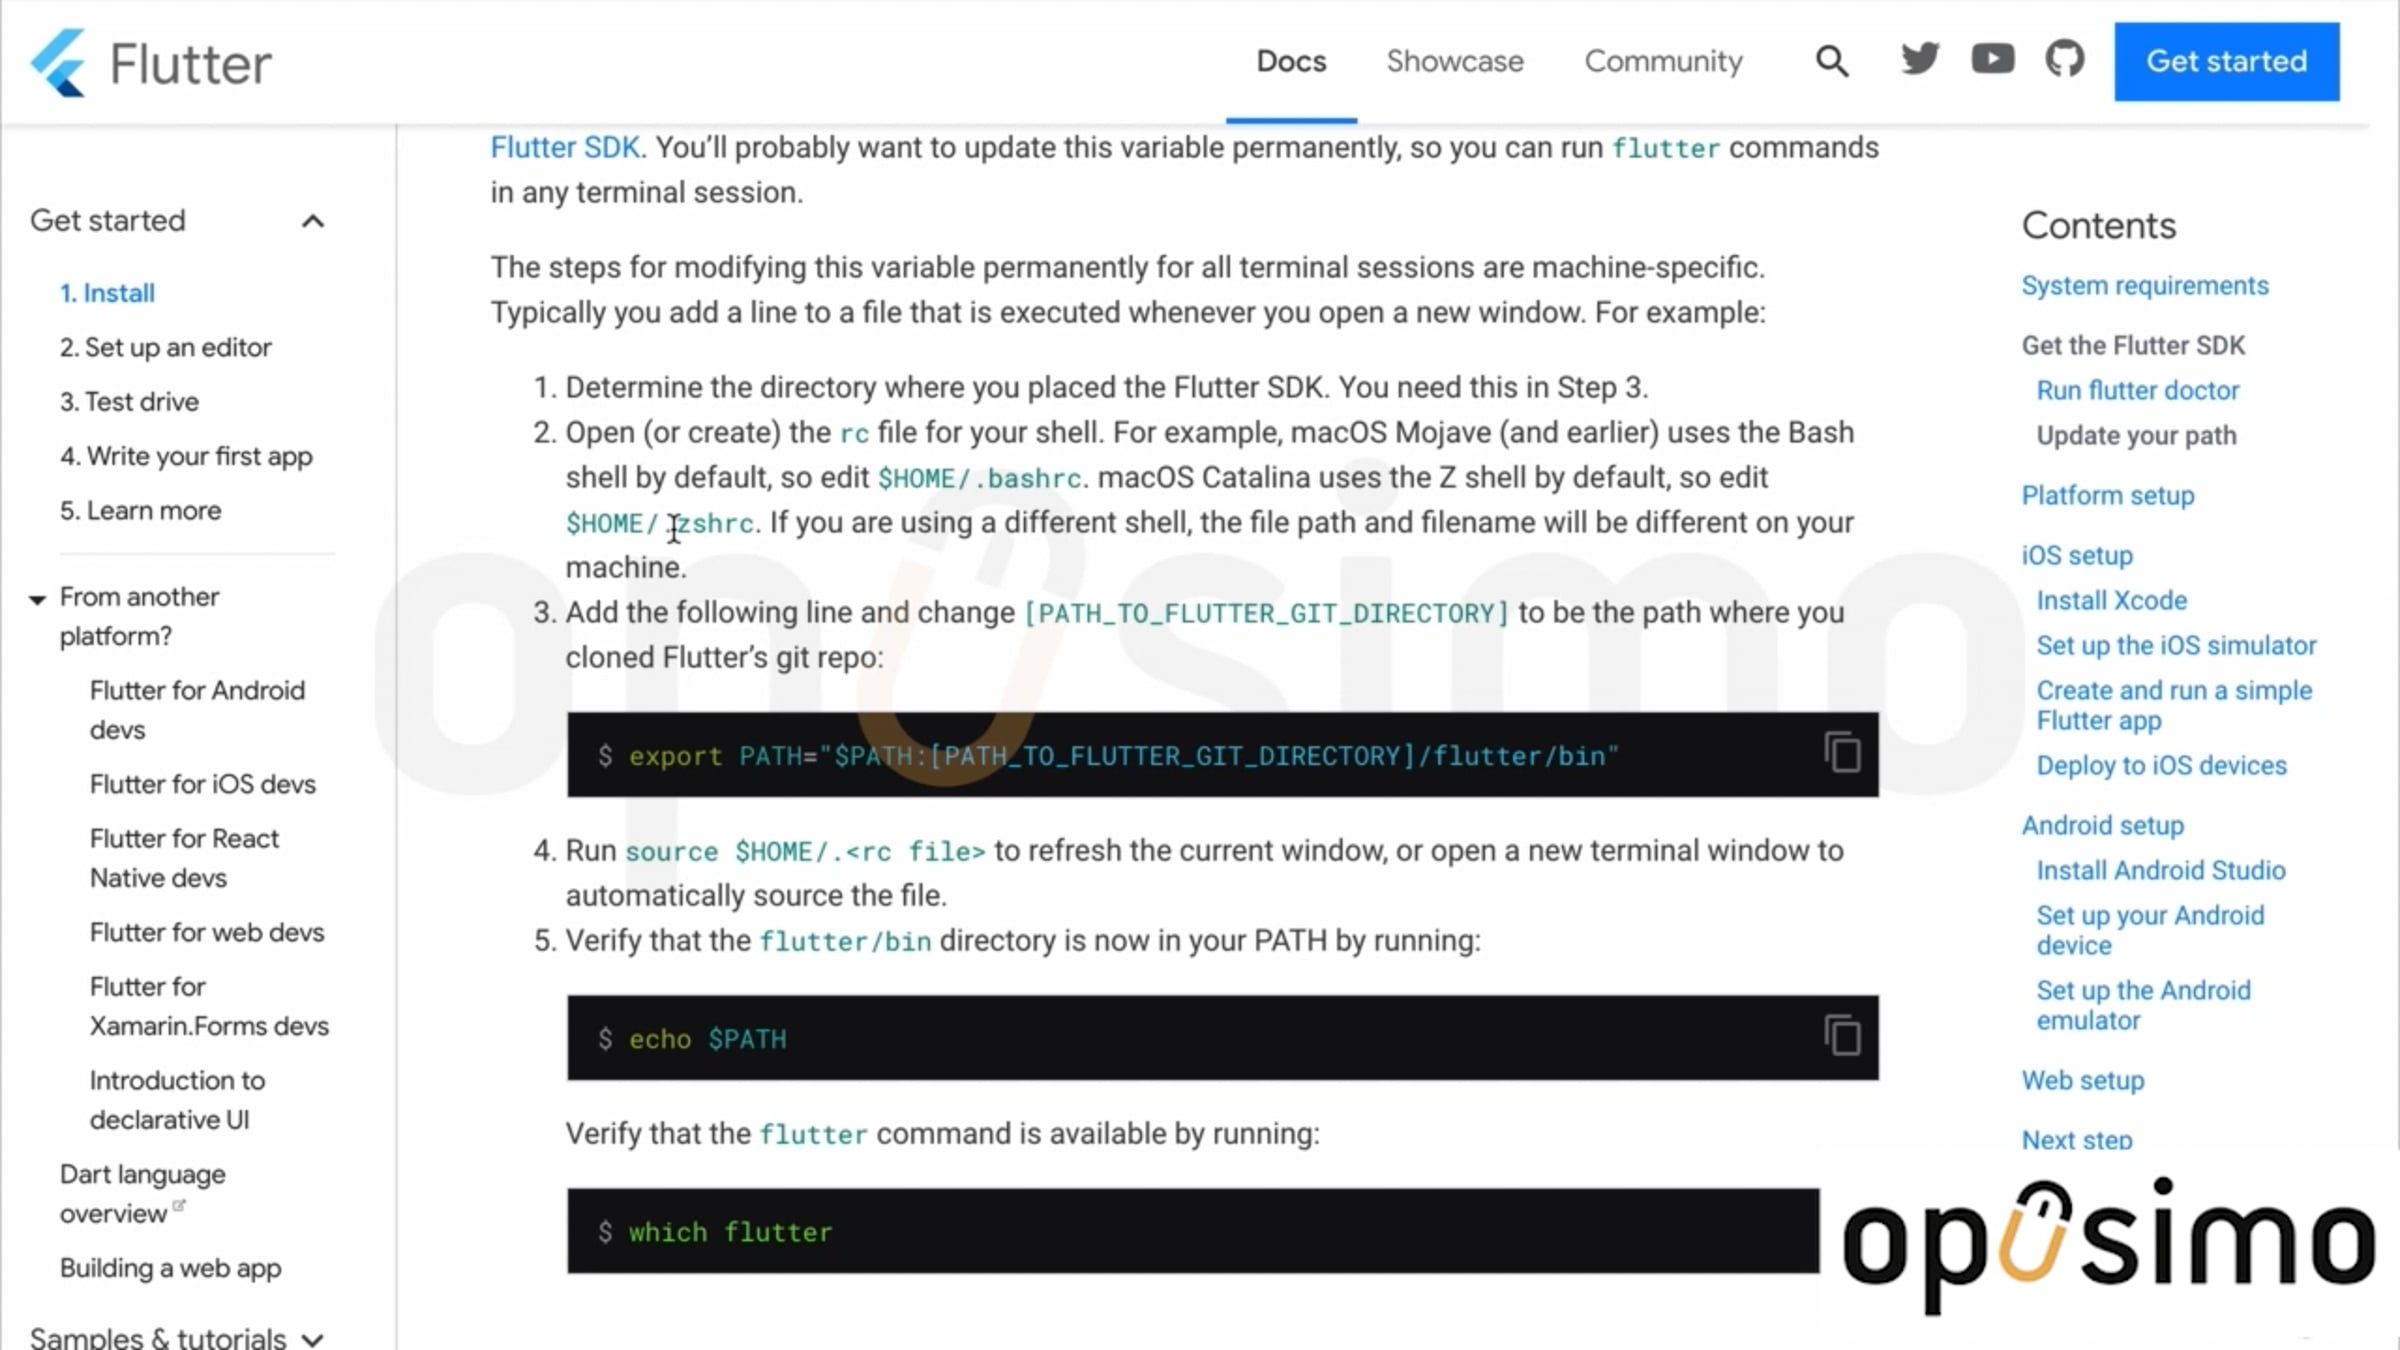Viewport: 2400px width, 1350px height.
Task: Collapse the From another platform section
Action: tap(37, 600)
